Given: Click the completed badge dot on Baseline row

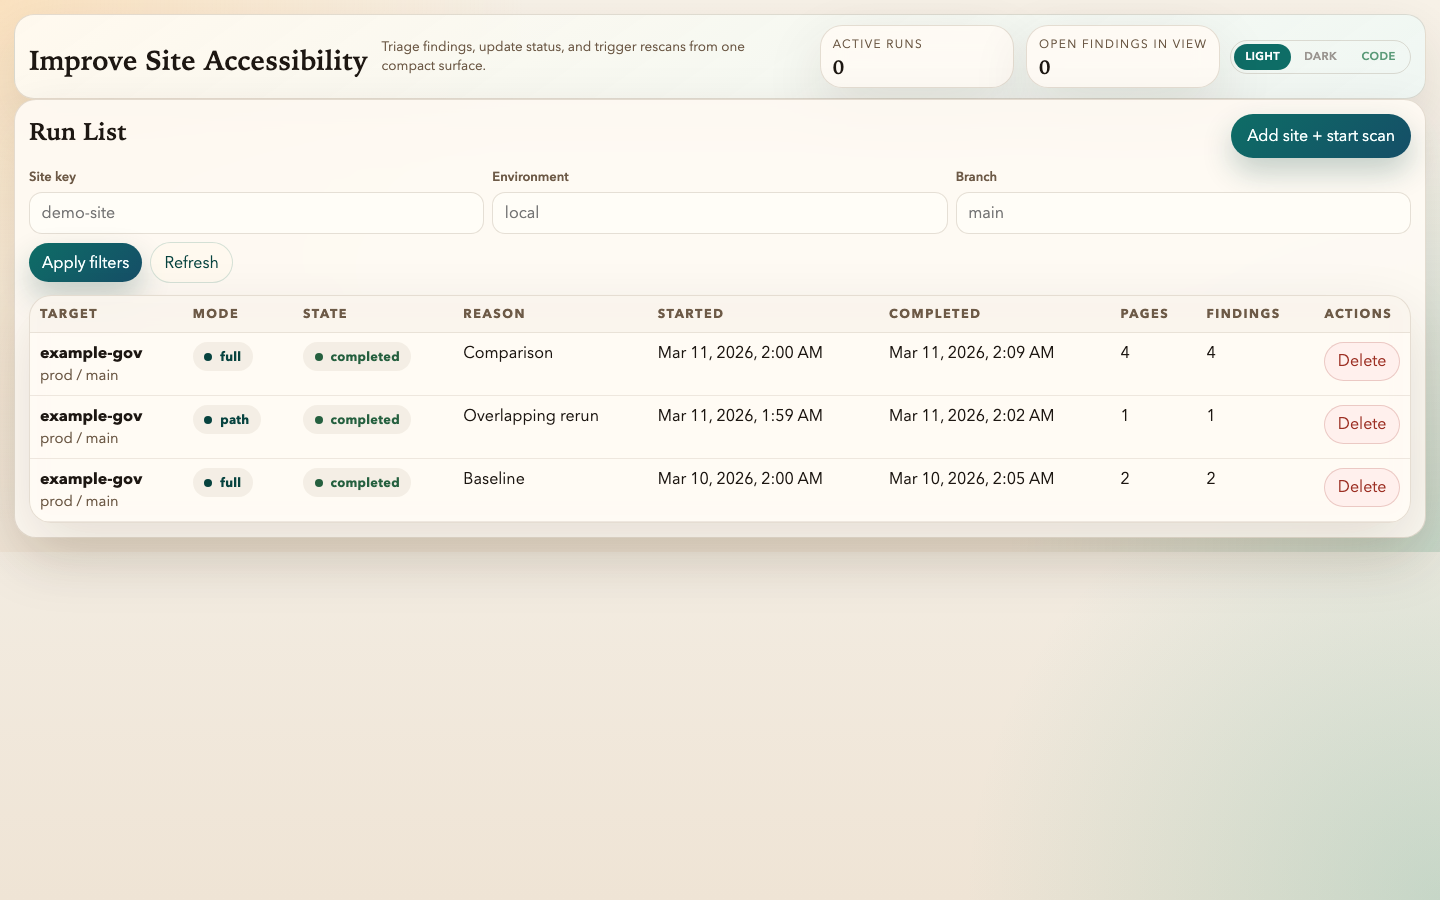Looking at the screenshot, I should tap(319, 483).
